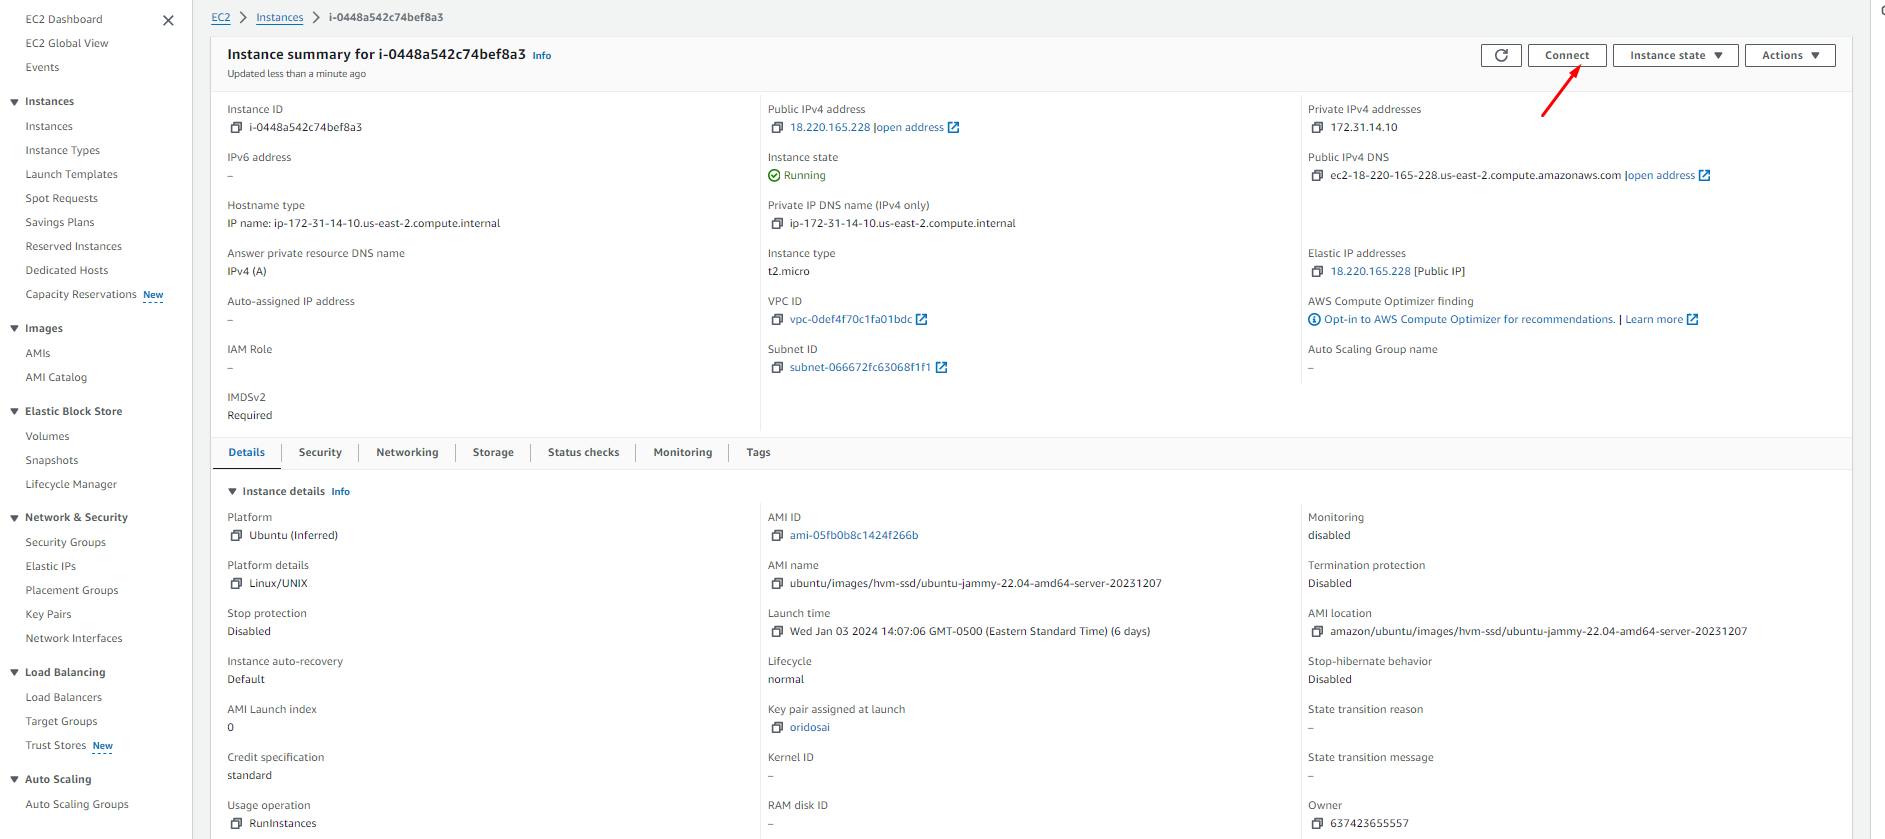
Task: Open the AMI Catalog sidebar item
Action: pos(56,378)
